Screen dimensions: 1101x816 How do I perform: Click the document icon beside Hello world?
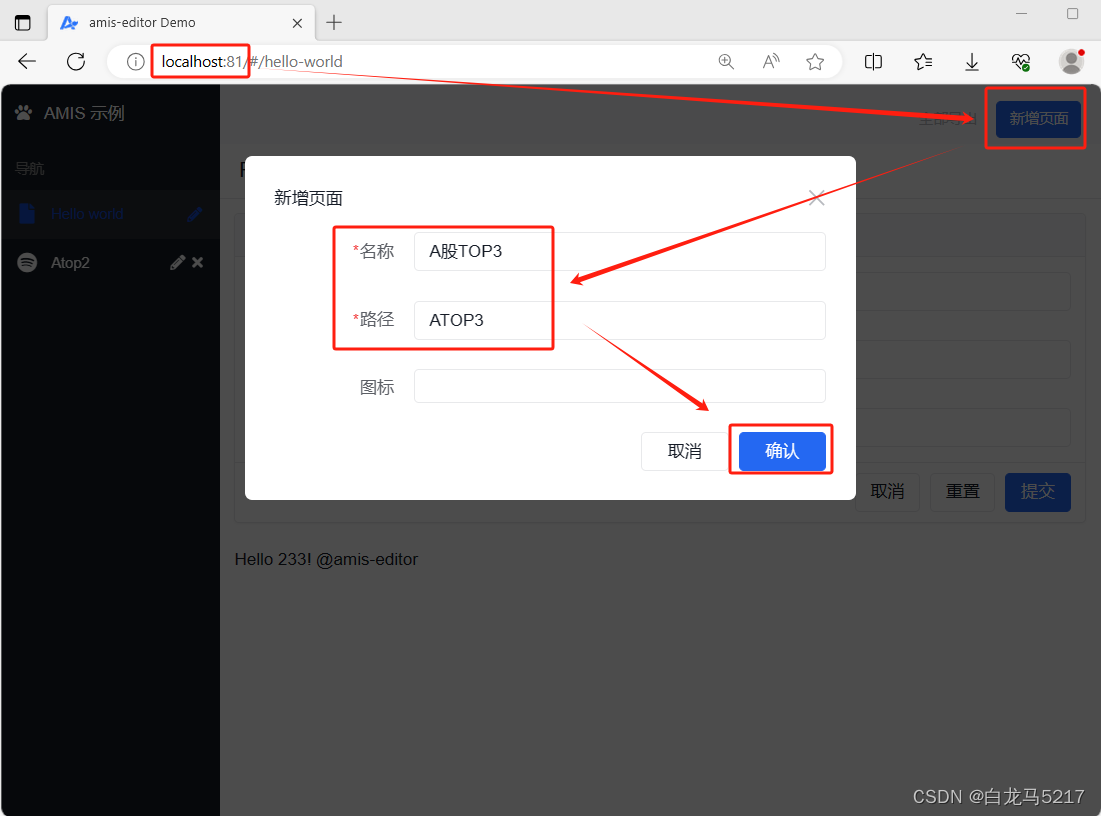(25, 213)
